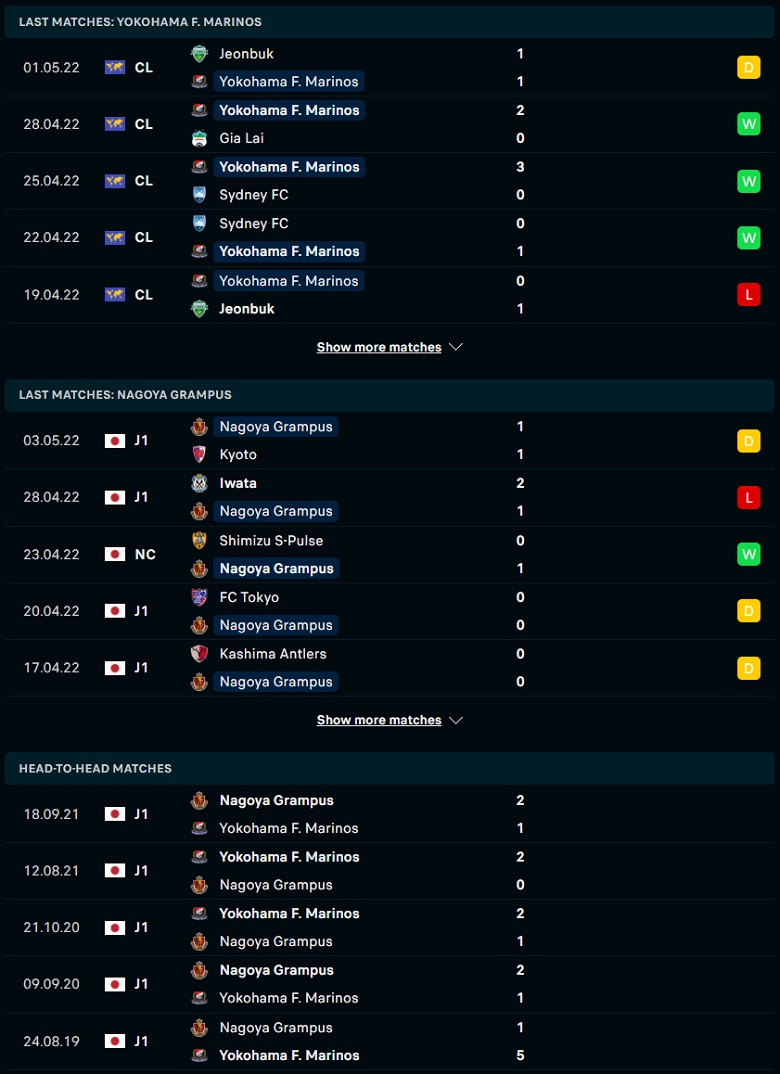
Task: Open the Yokohama F. Marinos link versus Gia Lai
Action: click(289, 110)
